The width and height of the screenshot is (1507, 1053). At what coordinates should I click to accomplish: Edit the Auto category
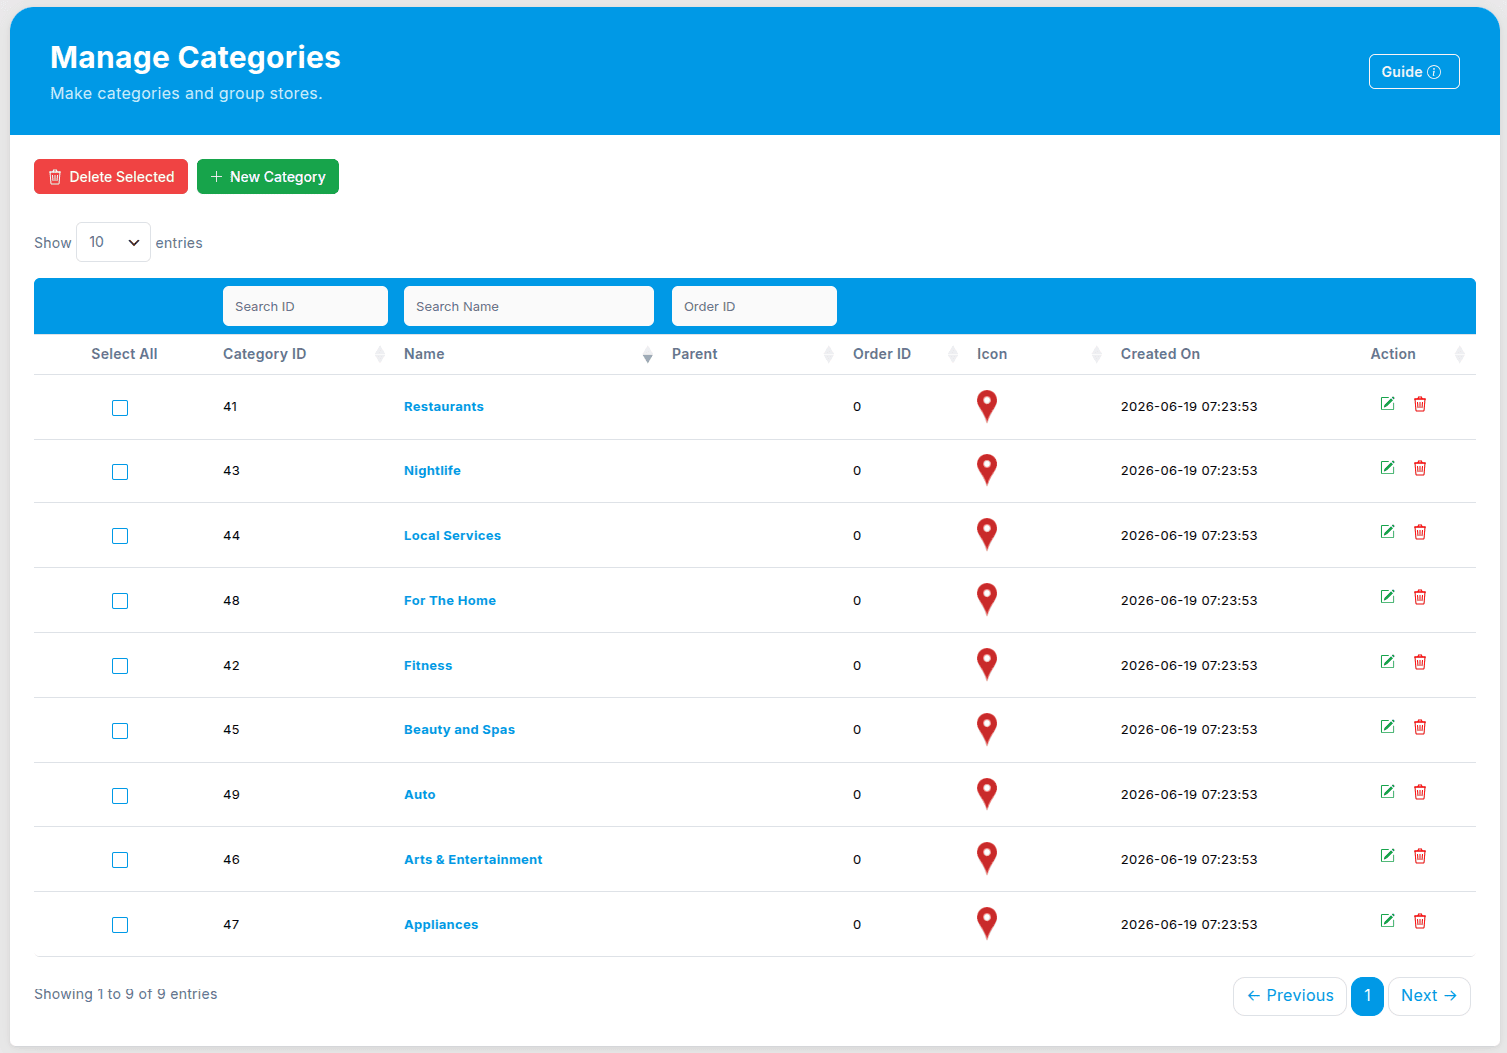coord(1387,792)
